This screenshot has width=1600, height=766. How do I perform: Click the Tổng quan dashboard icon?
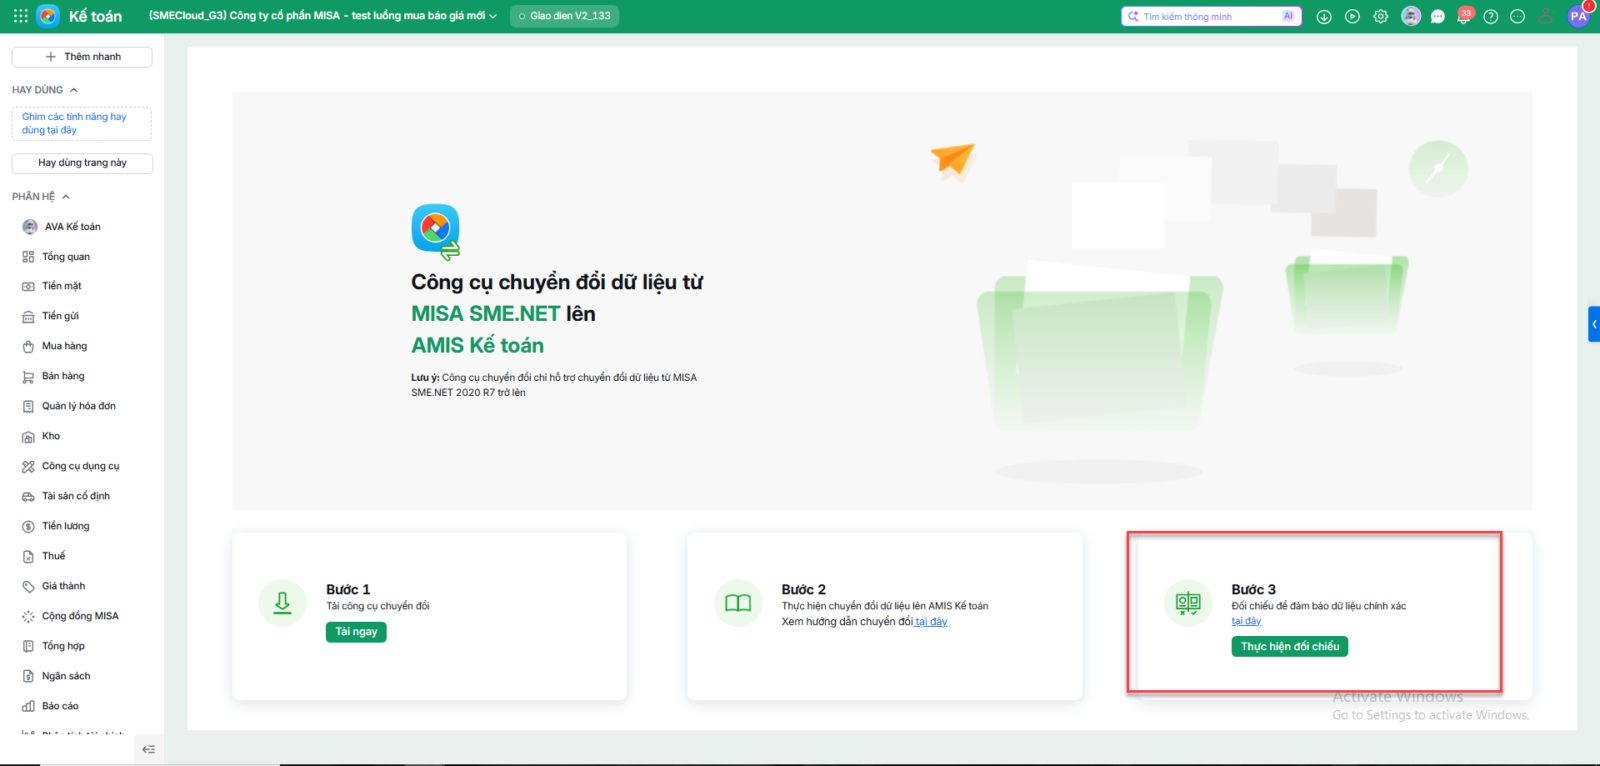[x=28, y=257]
